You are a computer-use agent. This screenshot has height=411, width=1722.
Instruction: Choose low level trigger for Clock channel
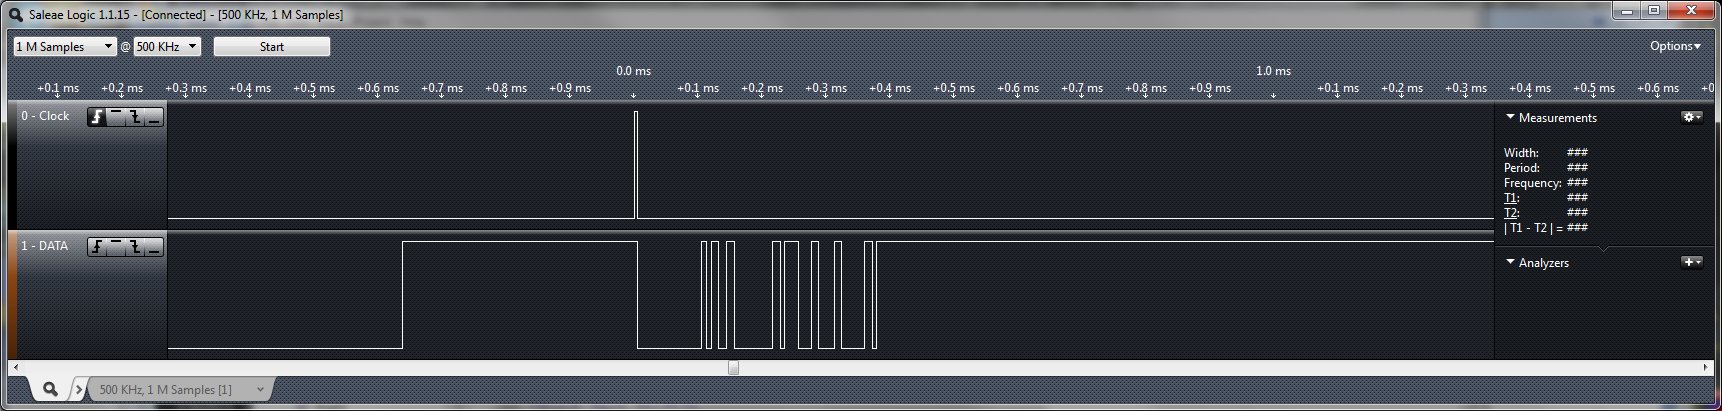point(154,117)
